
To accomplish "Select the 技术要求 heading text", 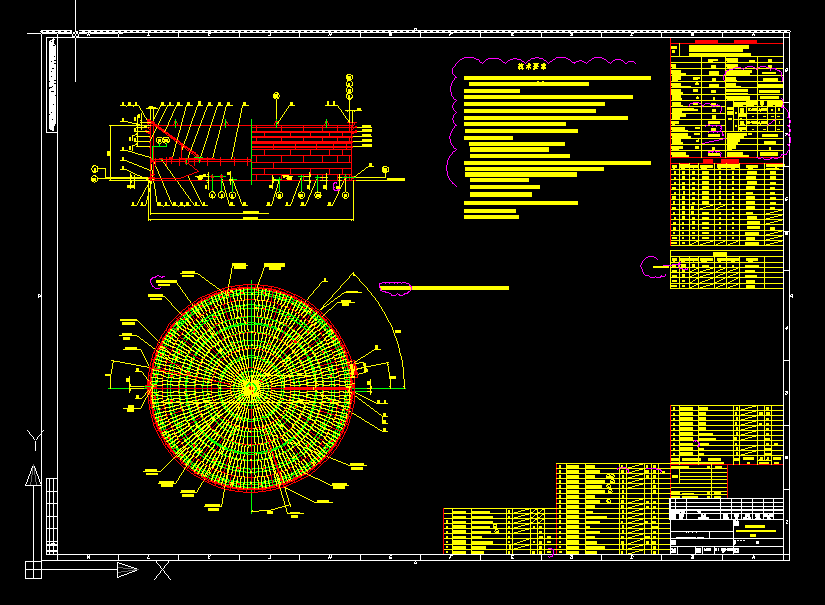I will pyautogui.click(x=532, y=67).
